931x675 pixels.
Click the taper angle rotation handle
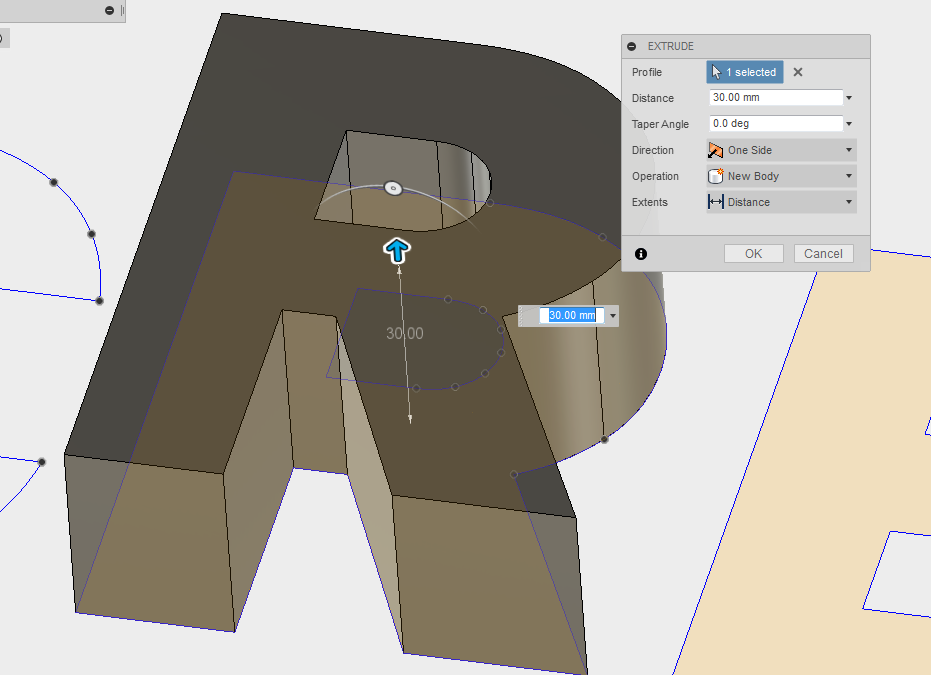pyautogui.click(x=393, y=187)
